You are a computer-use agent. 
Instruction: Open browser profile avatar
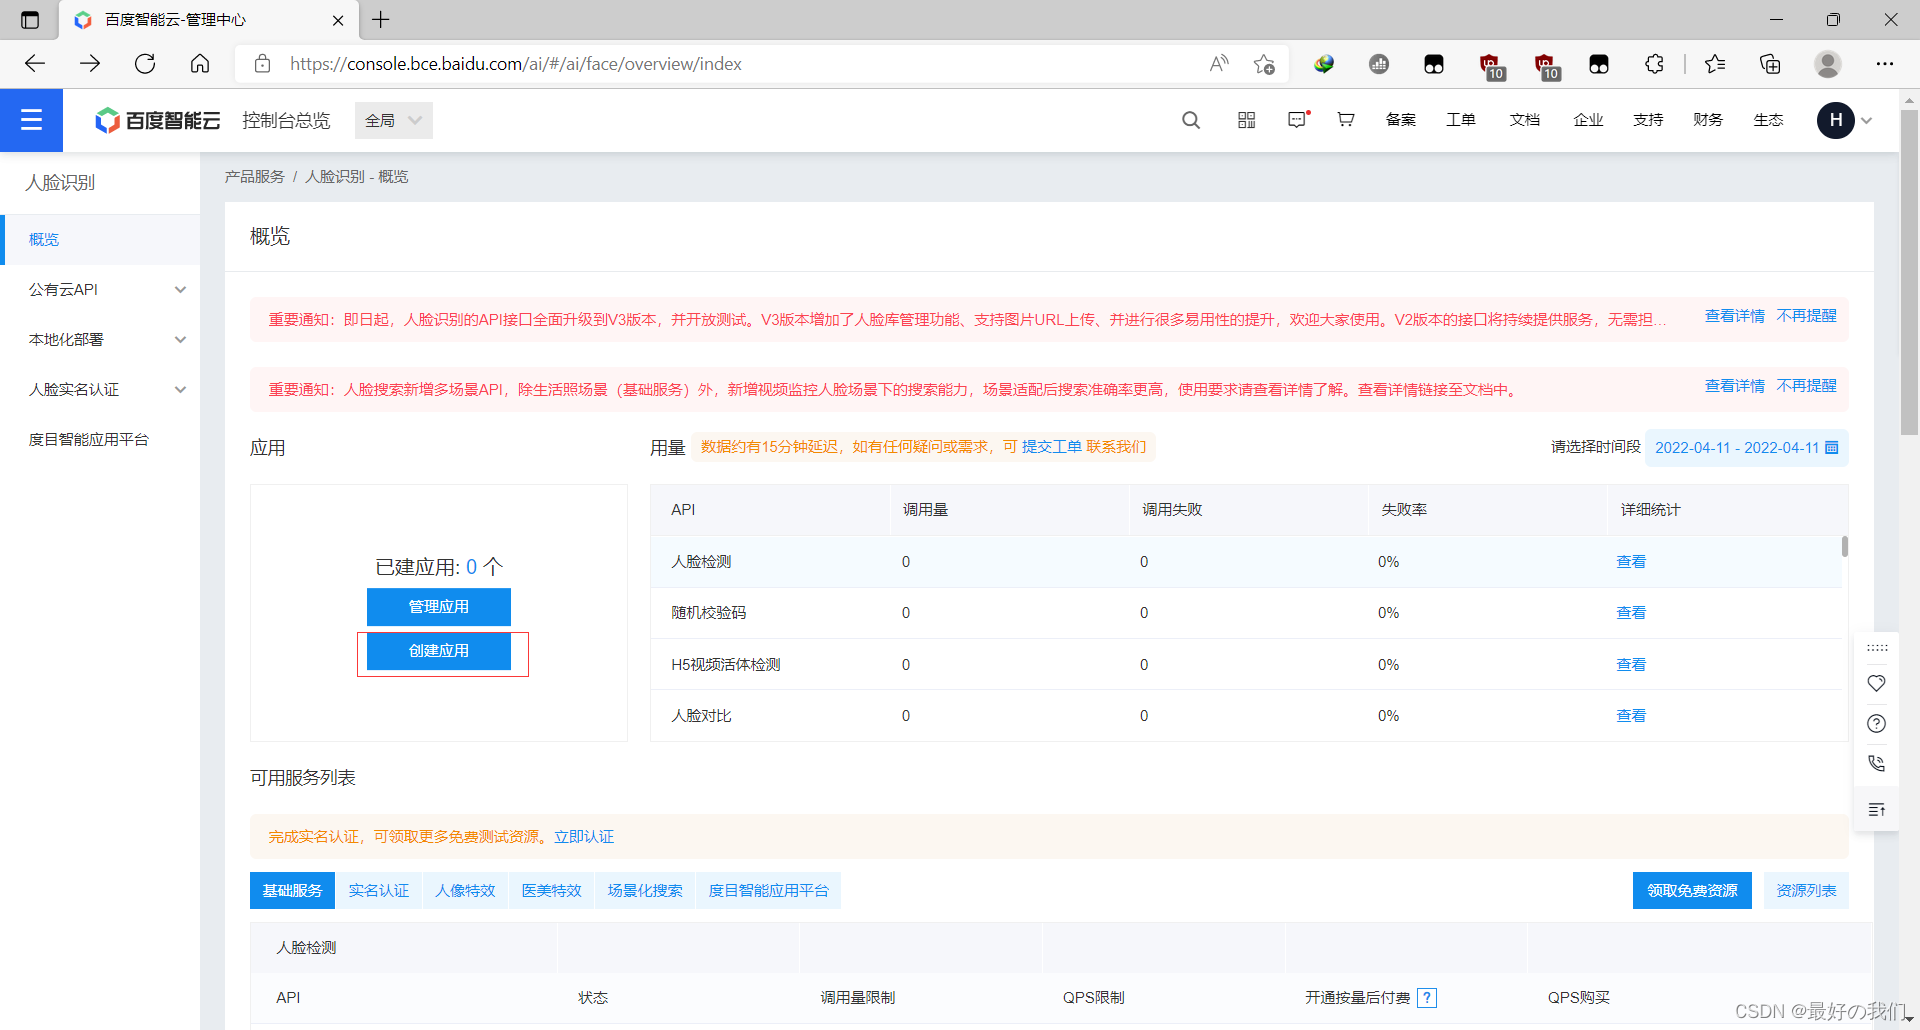[1828, 64]
